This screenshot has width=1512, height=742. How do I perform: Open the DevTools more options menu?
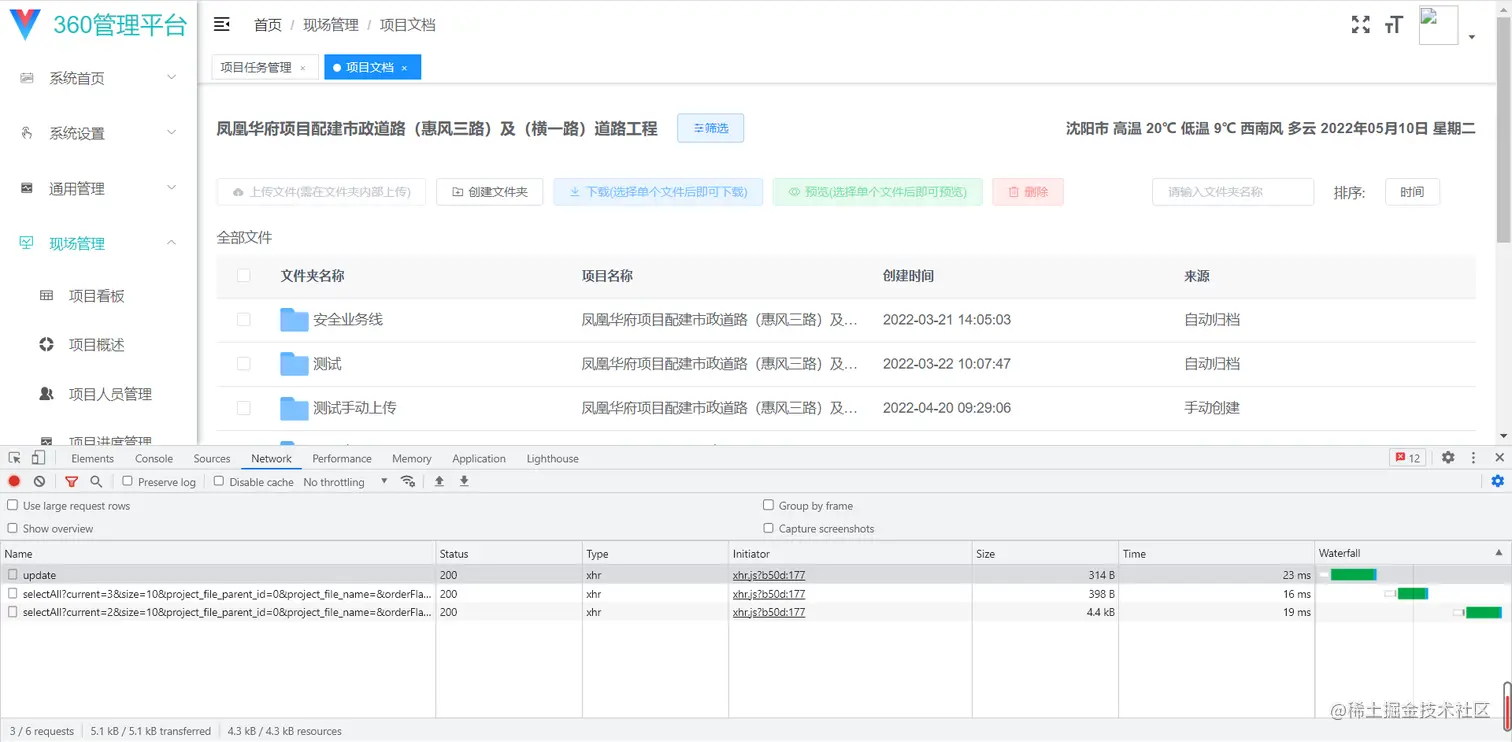[1473, 458]
